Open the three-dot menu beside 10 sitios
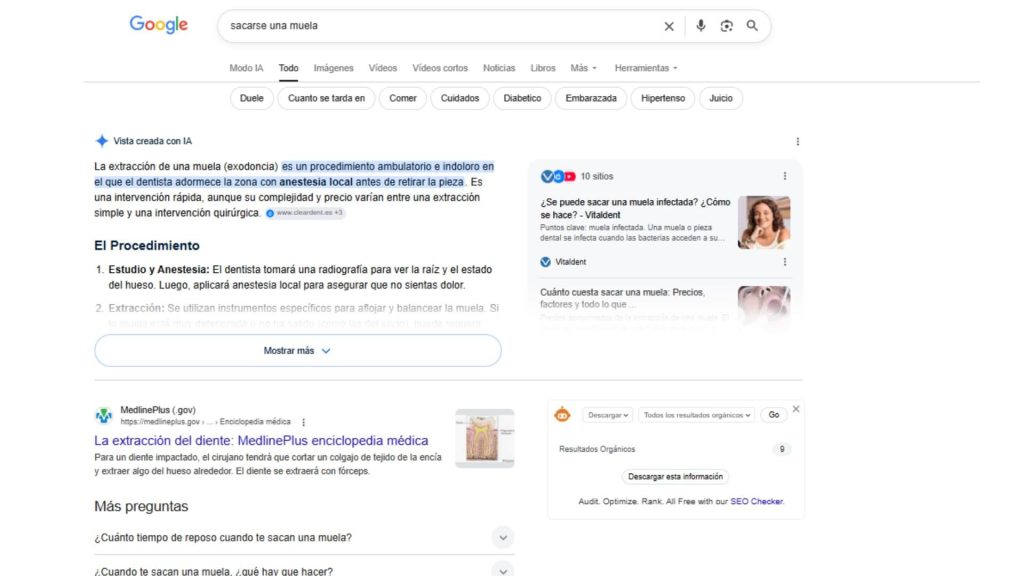 785,176
